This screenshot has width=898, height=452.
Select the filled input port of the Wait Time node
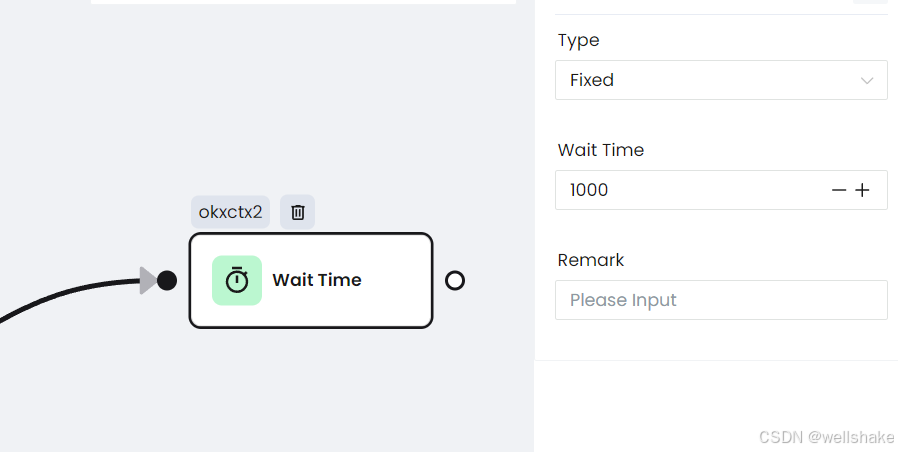coord(167,280)
